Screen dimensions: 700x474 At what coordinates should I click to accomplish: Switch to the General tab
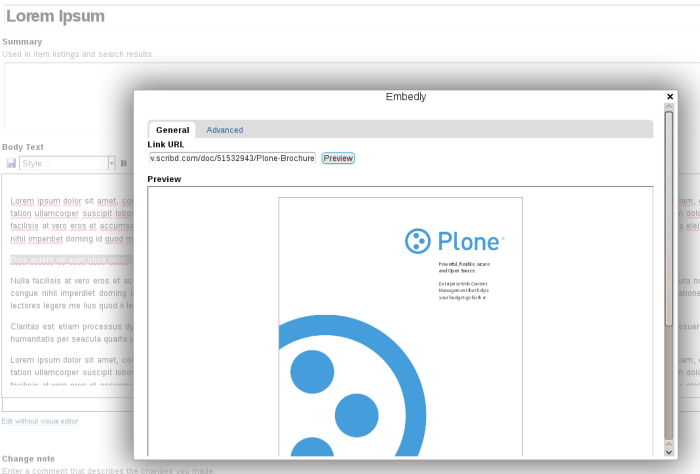[172, 130]
